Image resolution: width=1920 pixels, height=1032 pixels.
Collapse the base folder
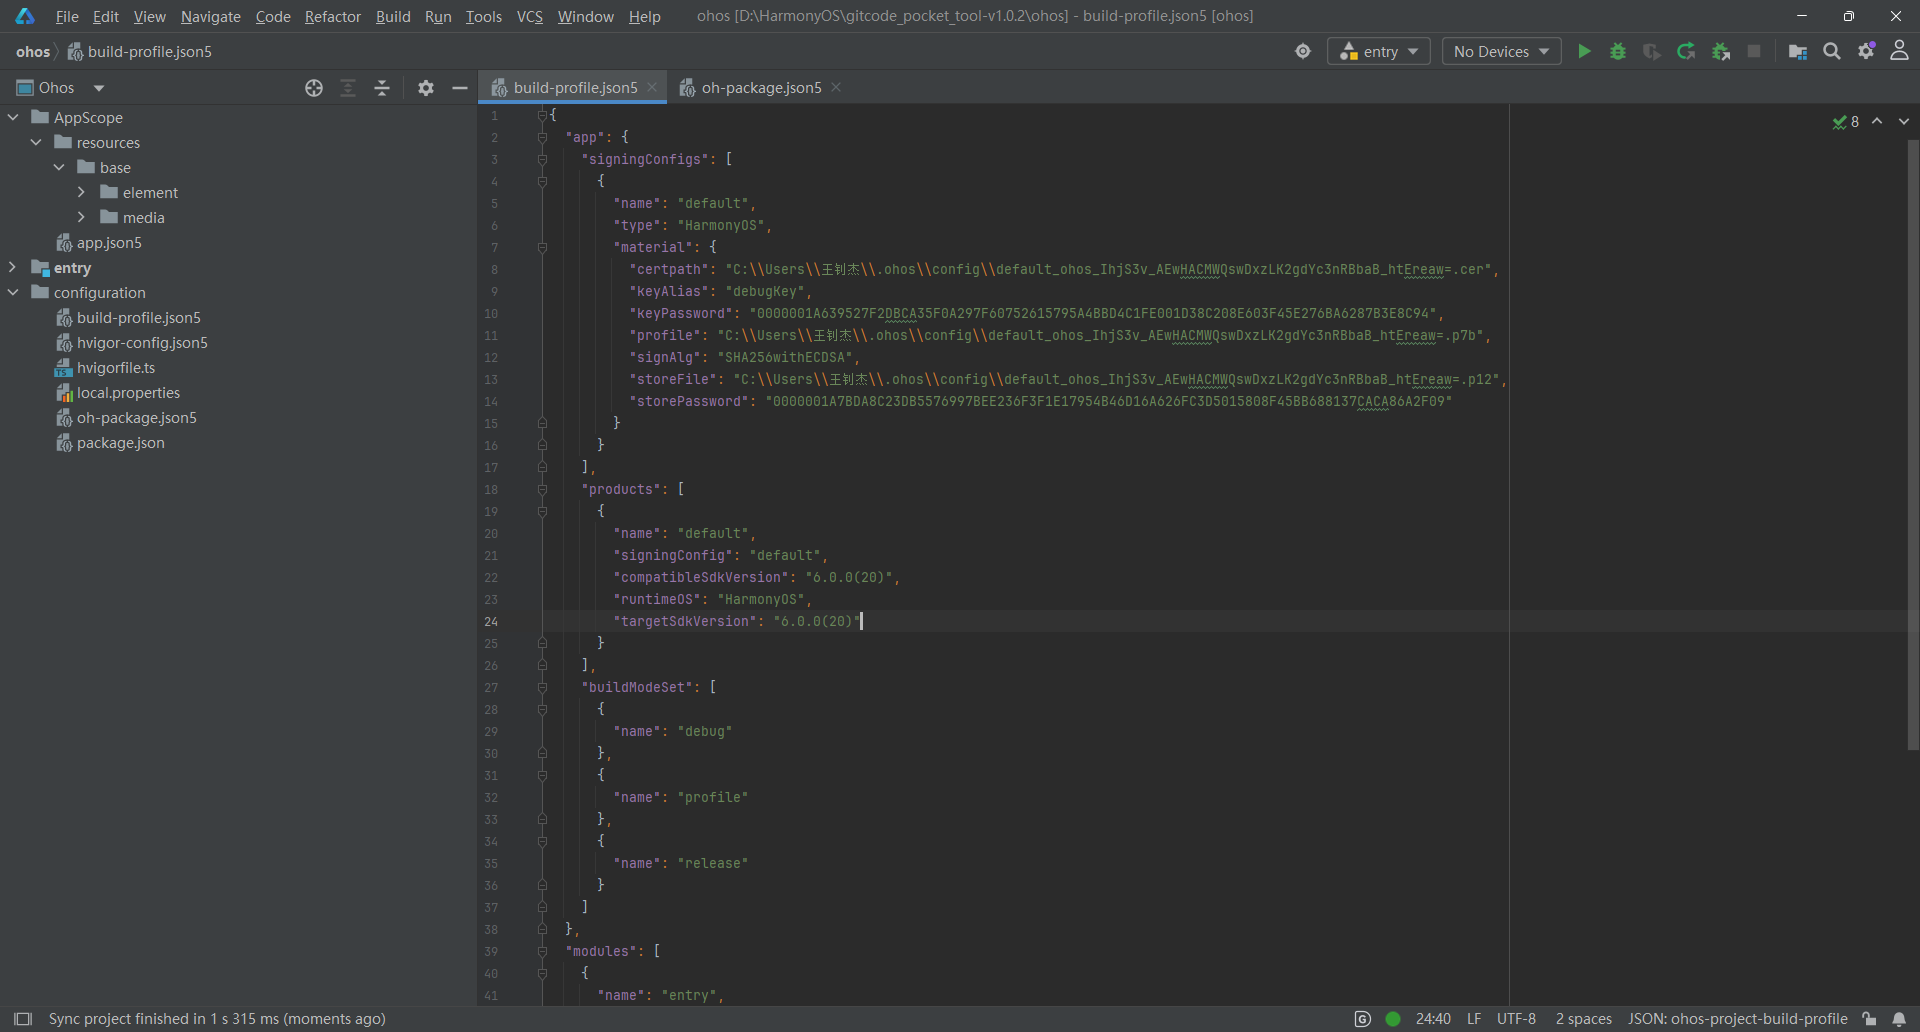point(59,167)
